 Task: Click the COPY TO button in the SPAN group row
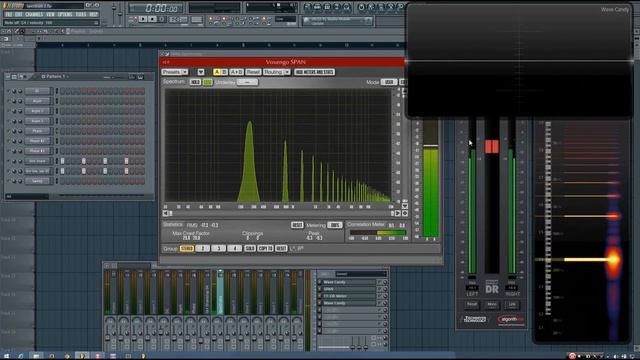tap(265, 248)
